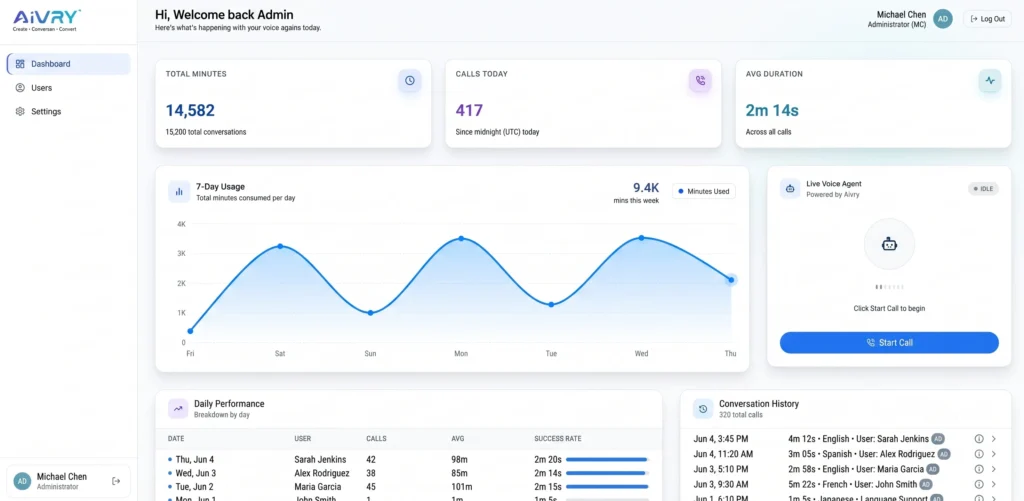Click the phone icon in Calls Today card
Viewport: 1024px width, 501px height.
[700, 80]
